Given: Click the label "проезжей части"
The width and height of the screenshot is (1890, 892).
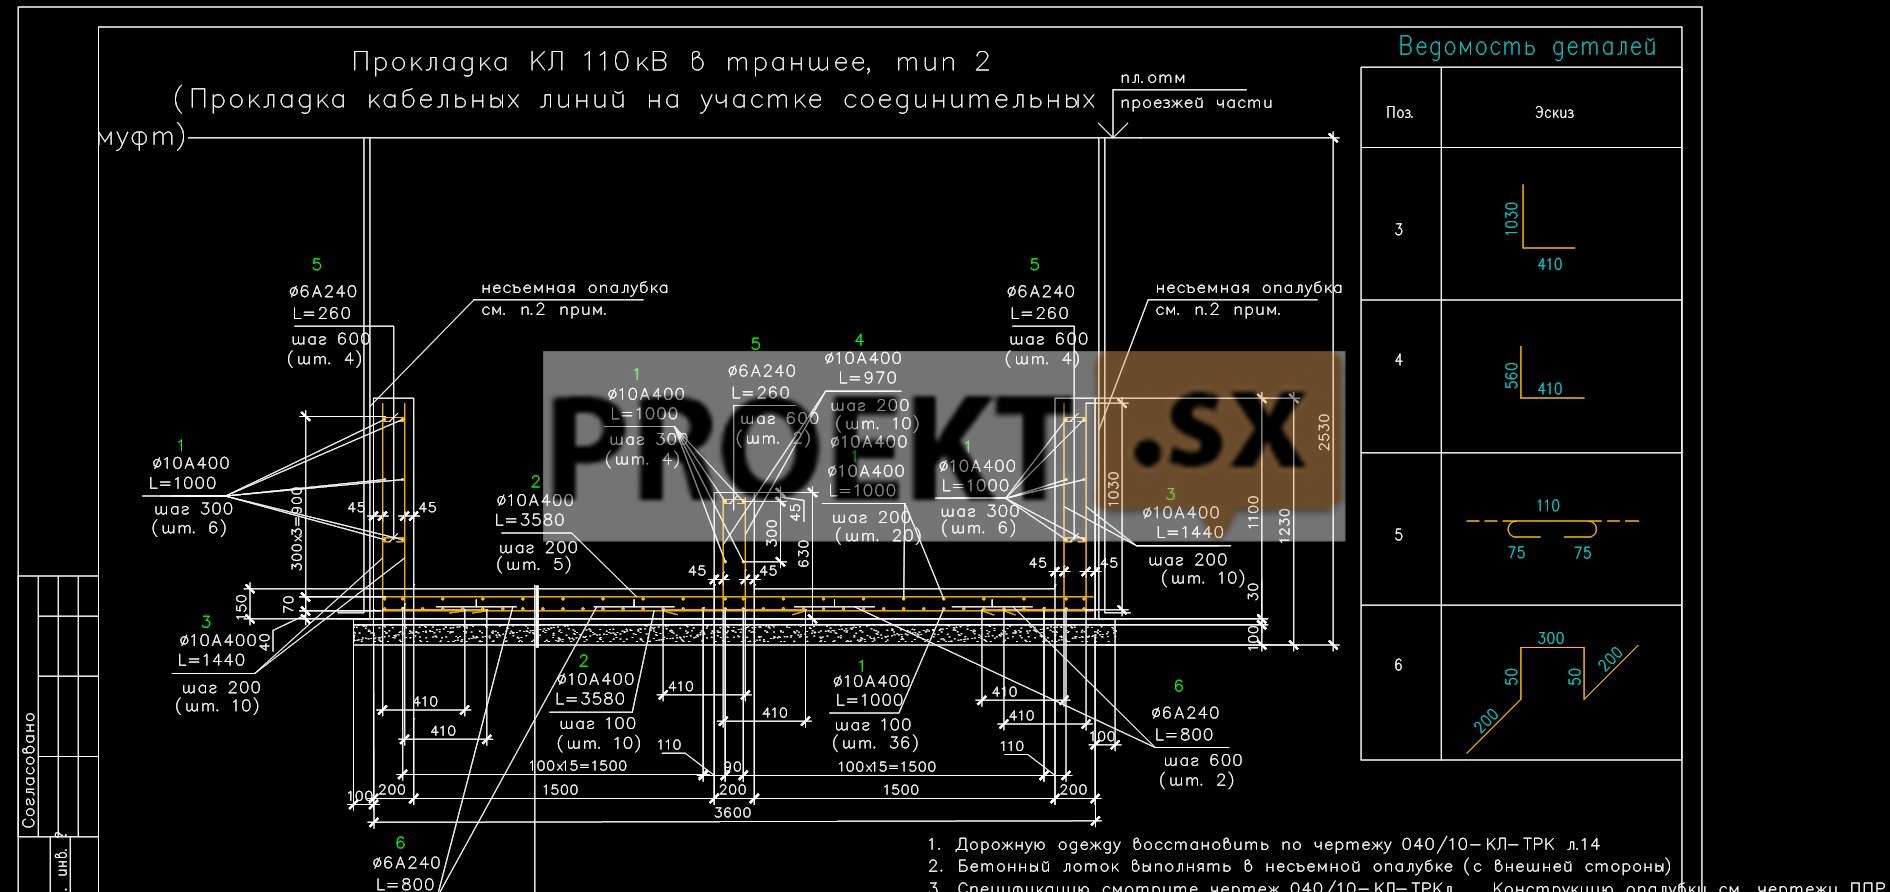Looking at the screenshot, I should [1196, 102].
